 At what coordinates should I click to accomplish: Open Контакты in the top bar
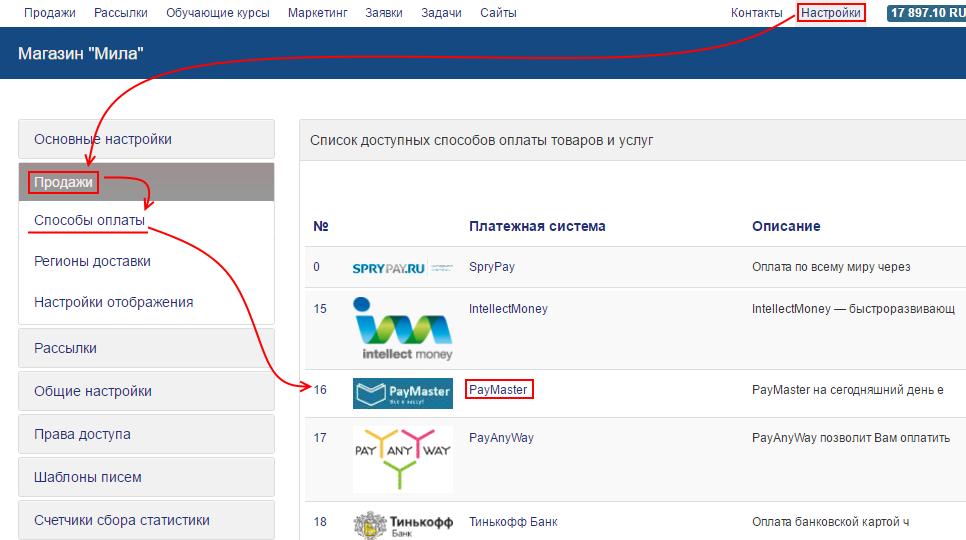[756, 13]
